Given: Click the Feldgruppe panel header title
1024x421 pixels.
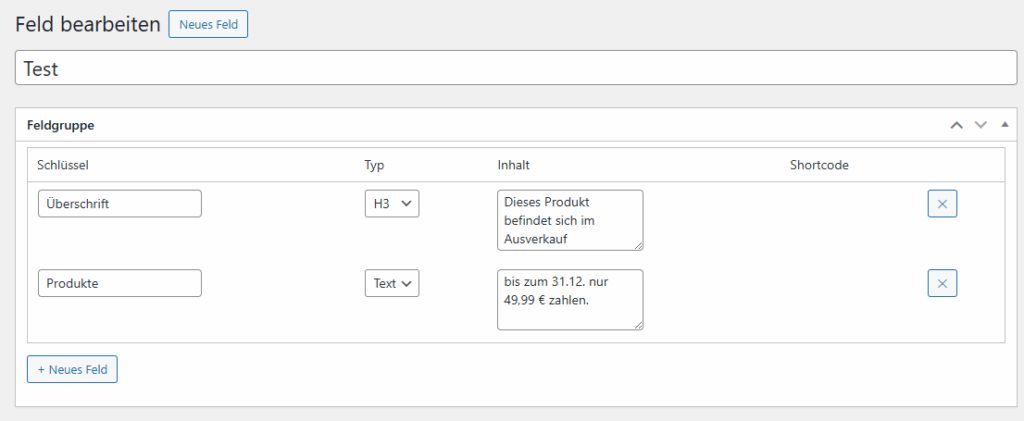Looking at the screenshot, I should 61,126.
